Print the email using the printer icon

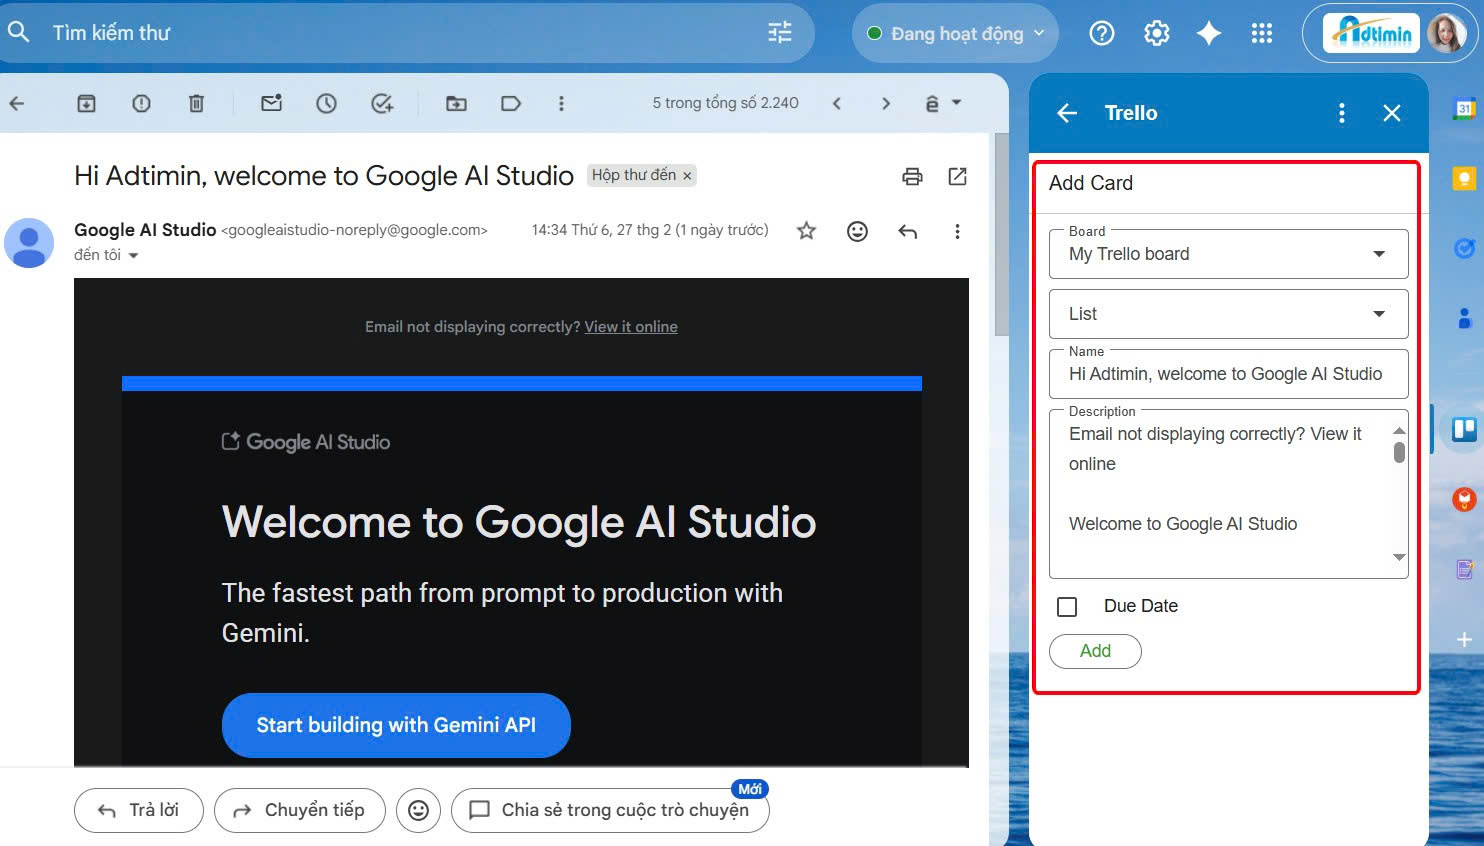tap(912, 177)
